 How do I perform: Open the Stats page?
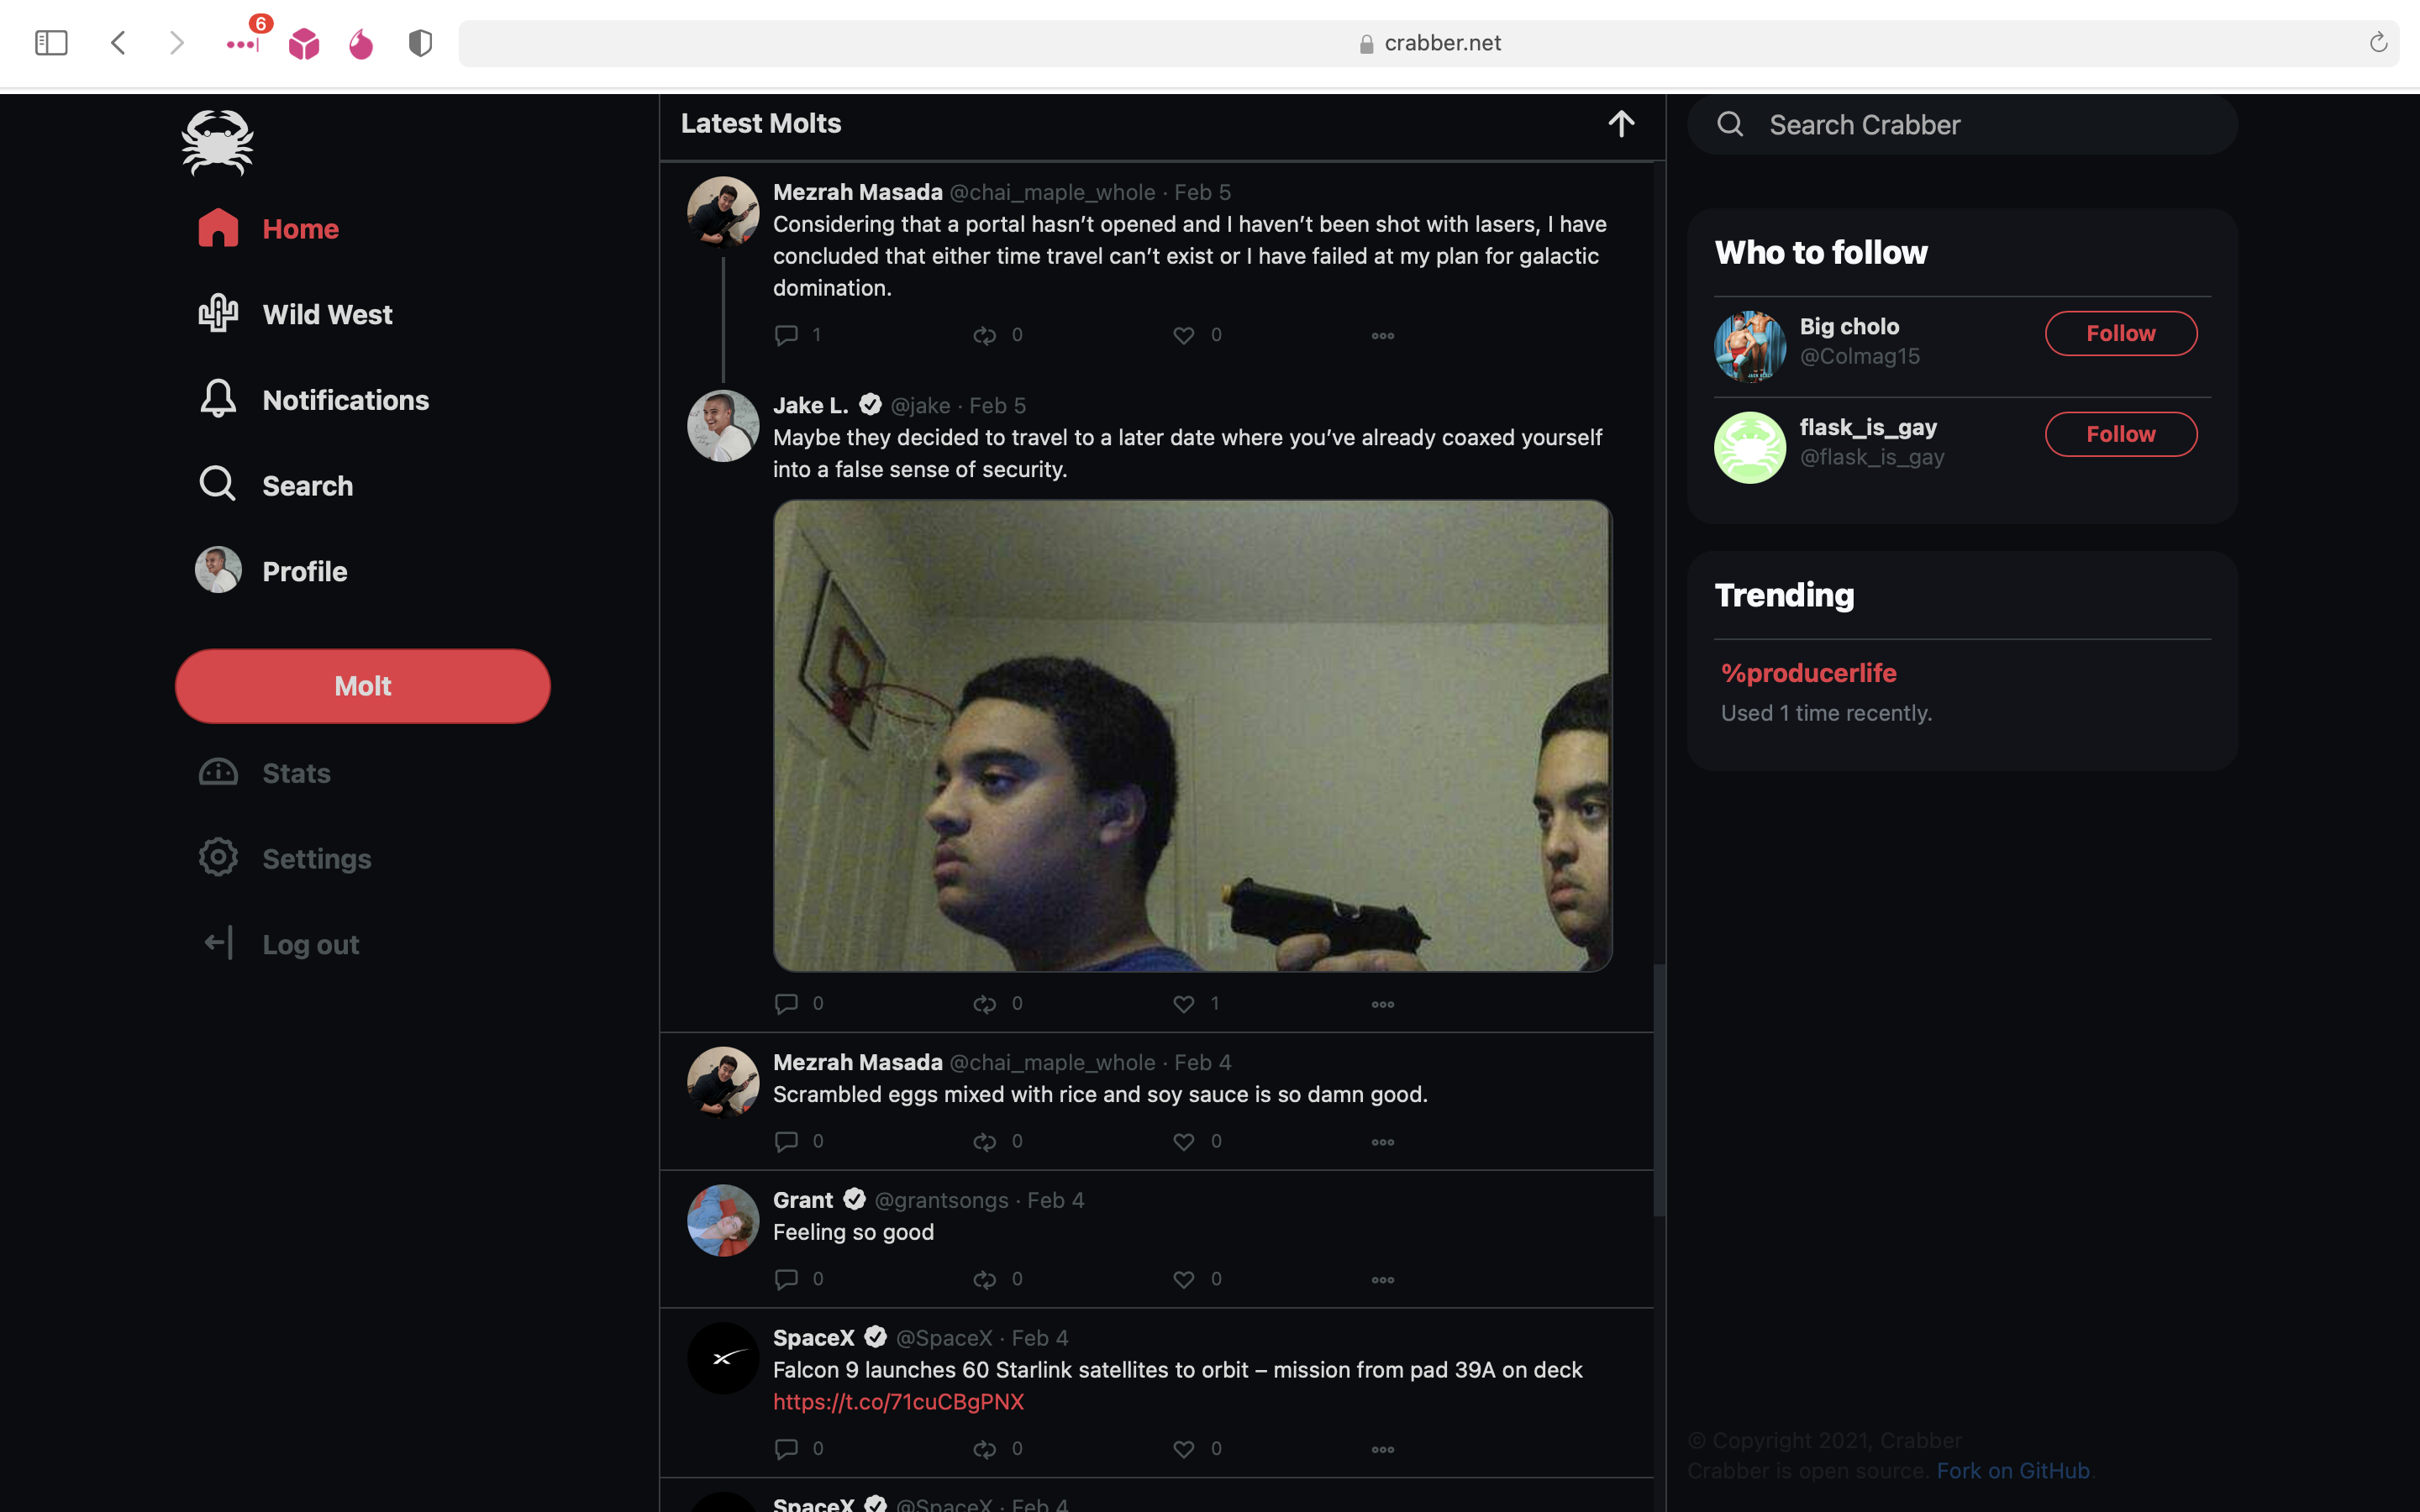[x=296, y=772]
